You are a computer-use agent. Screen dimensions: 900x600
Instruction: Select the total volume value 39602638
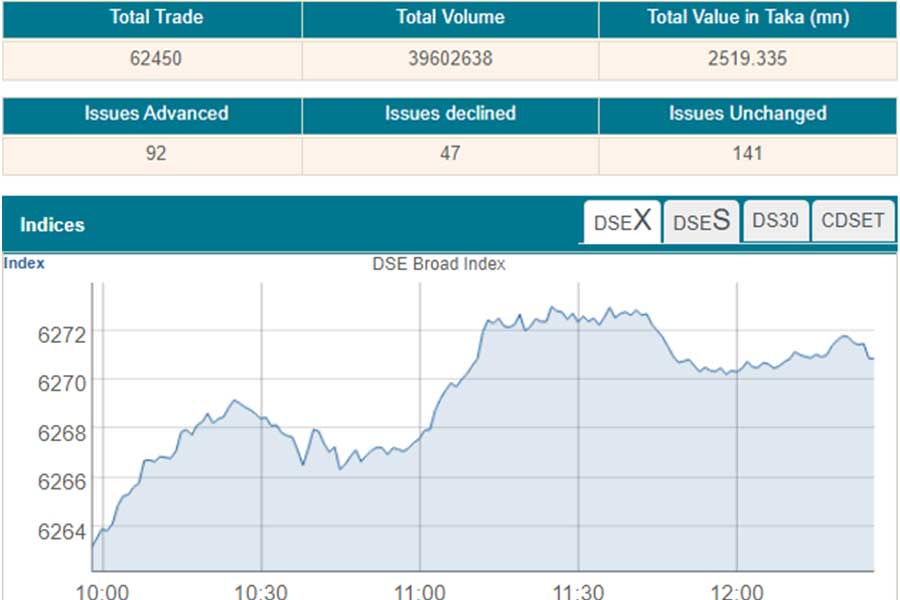(451, 58)
